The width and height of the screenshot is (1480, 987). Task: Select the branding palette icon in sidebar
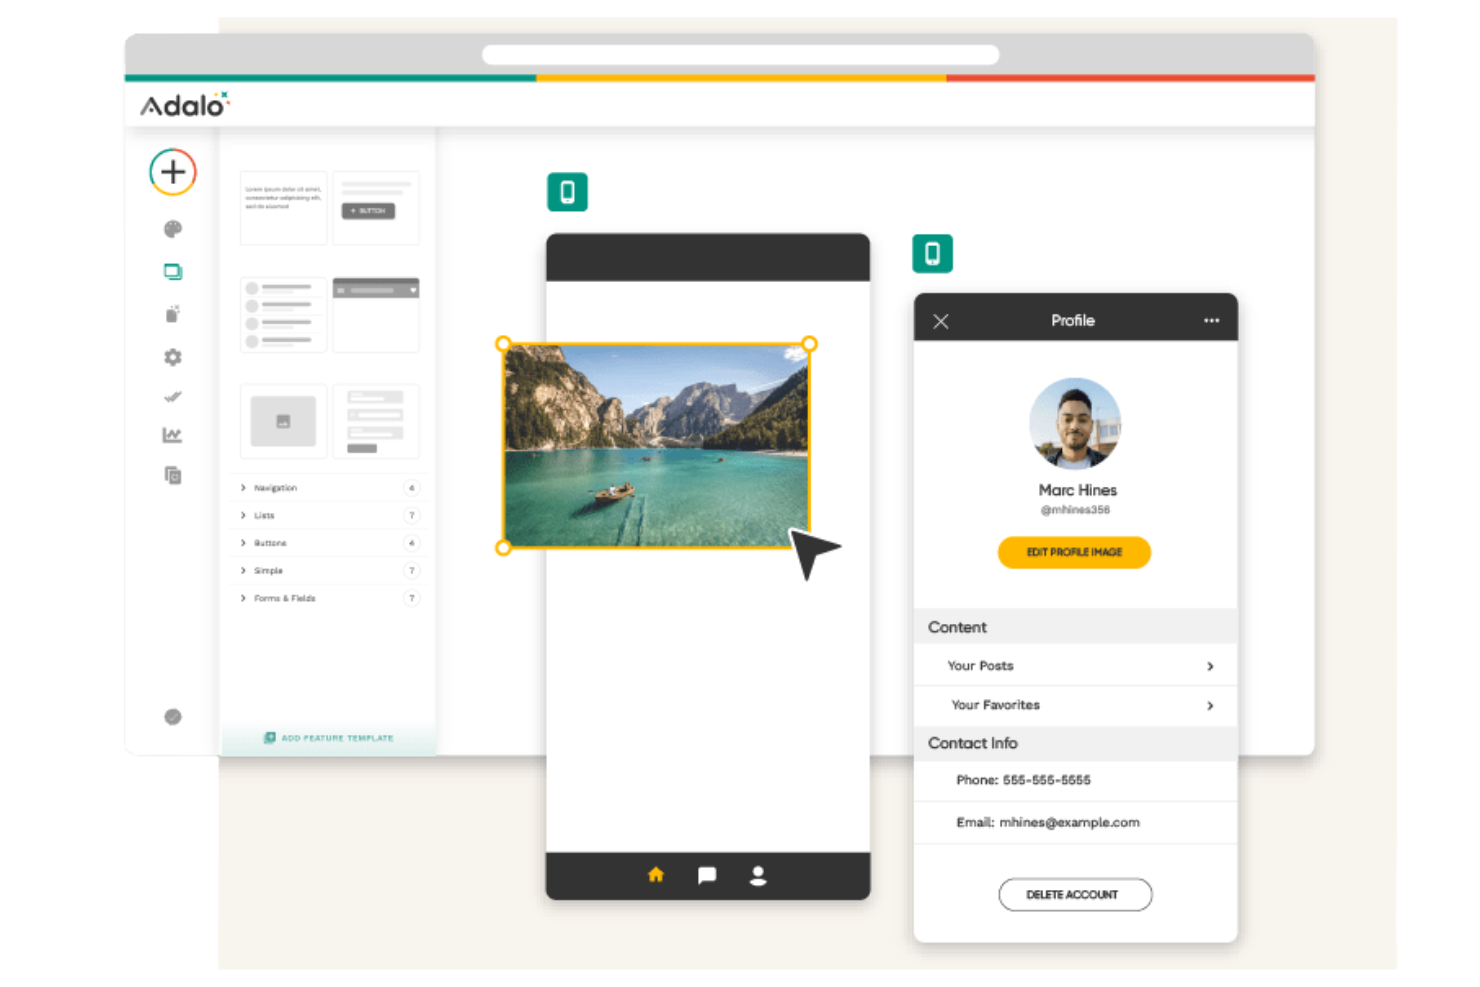pos(172,228)
